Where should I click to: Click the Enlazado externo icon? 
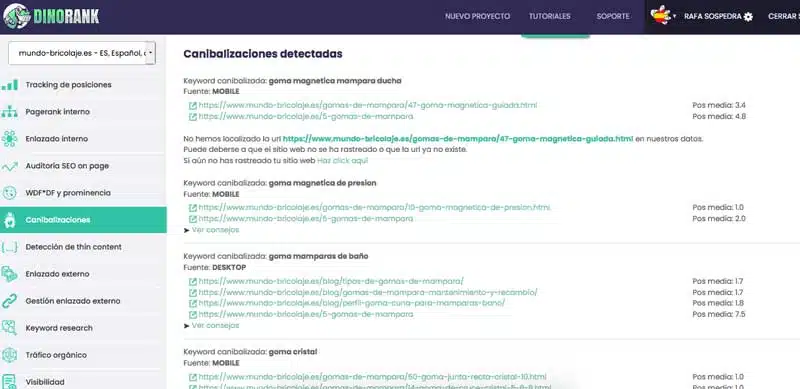(10, 274)
